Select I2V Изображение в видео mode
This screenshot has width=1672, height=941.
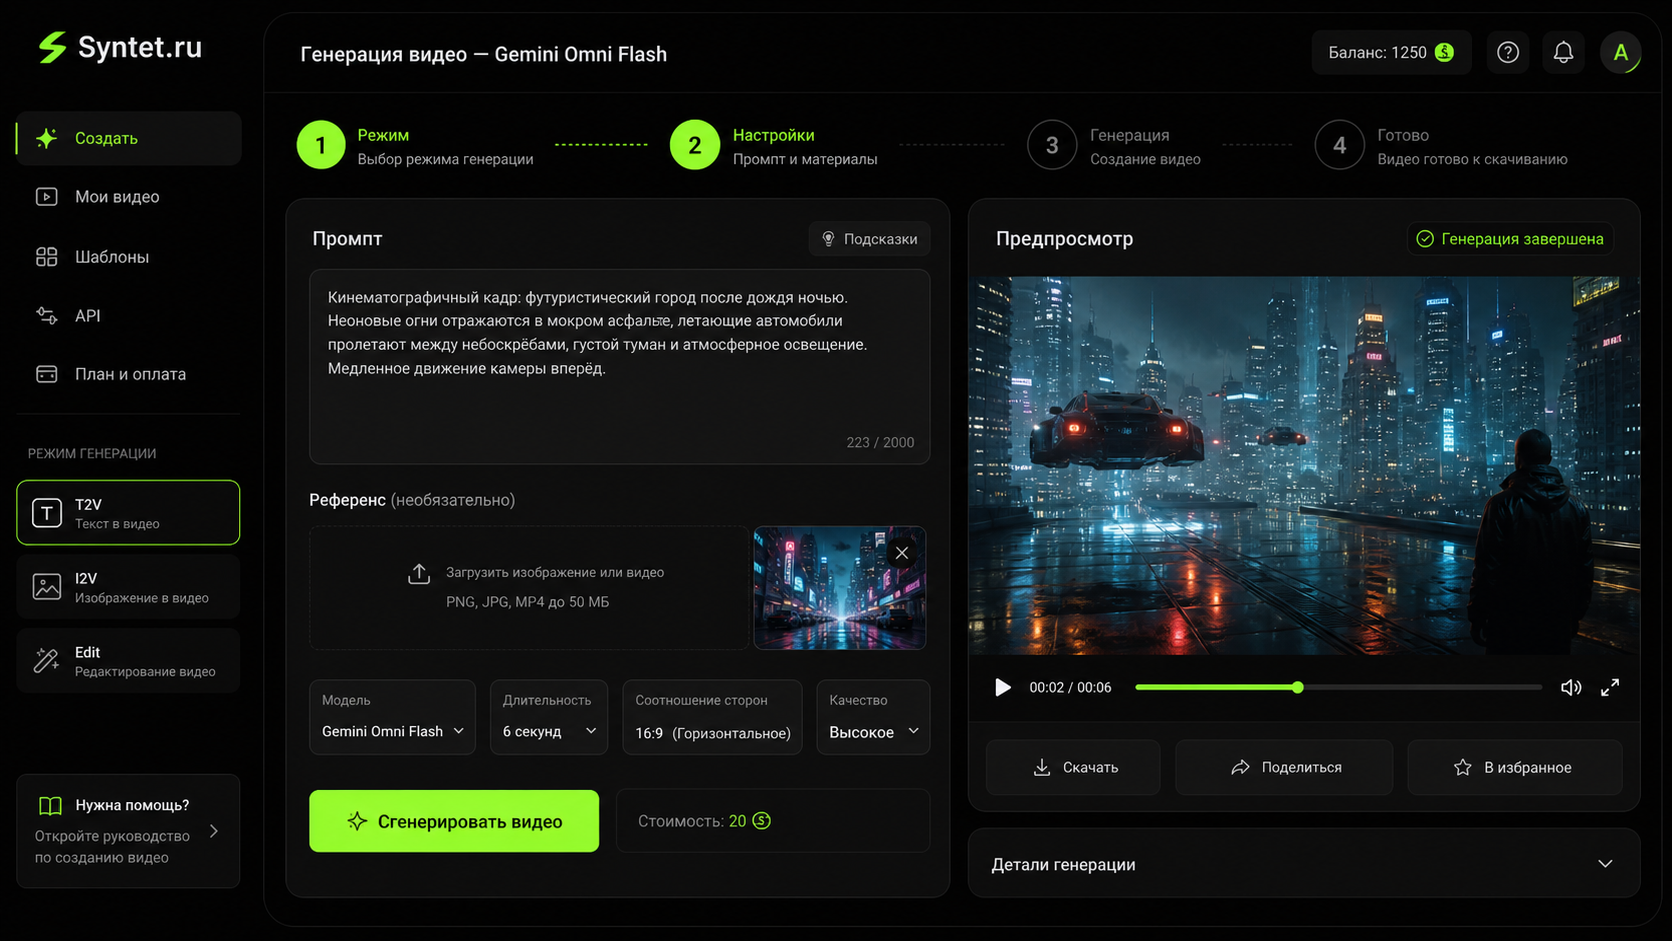128,587
